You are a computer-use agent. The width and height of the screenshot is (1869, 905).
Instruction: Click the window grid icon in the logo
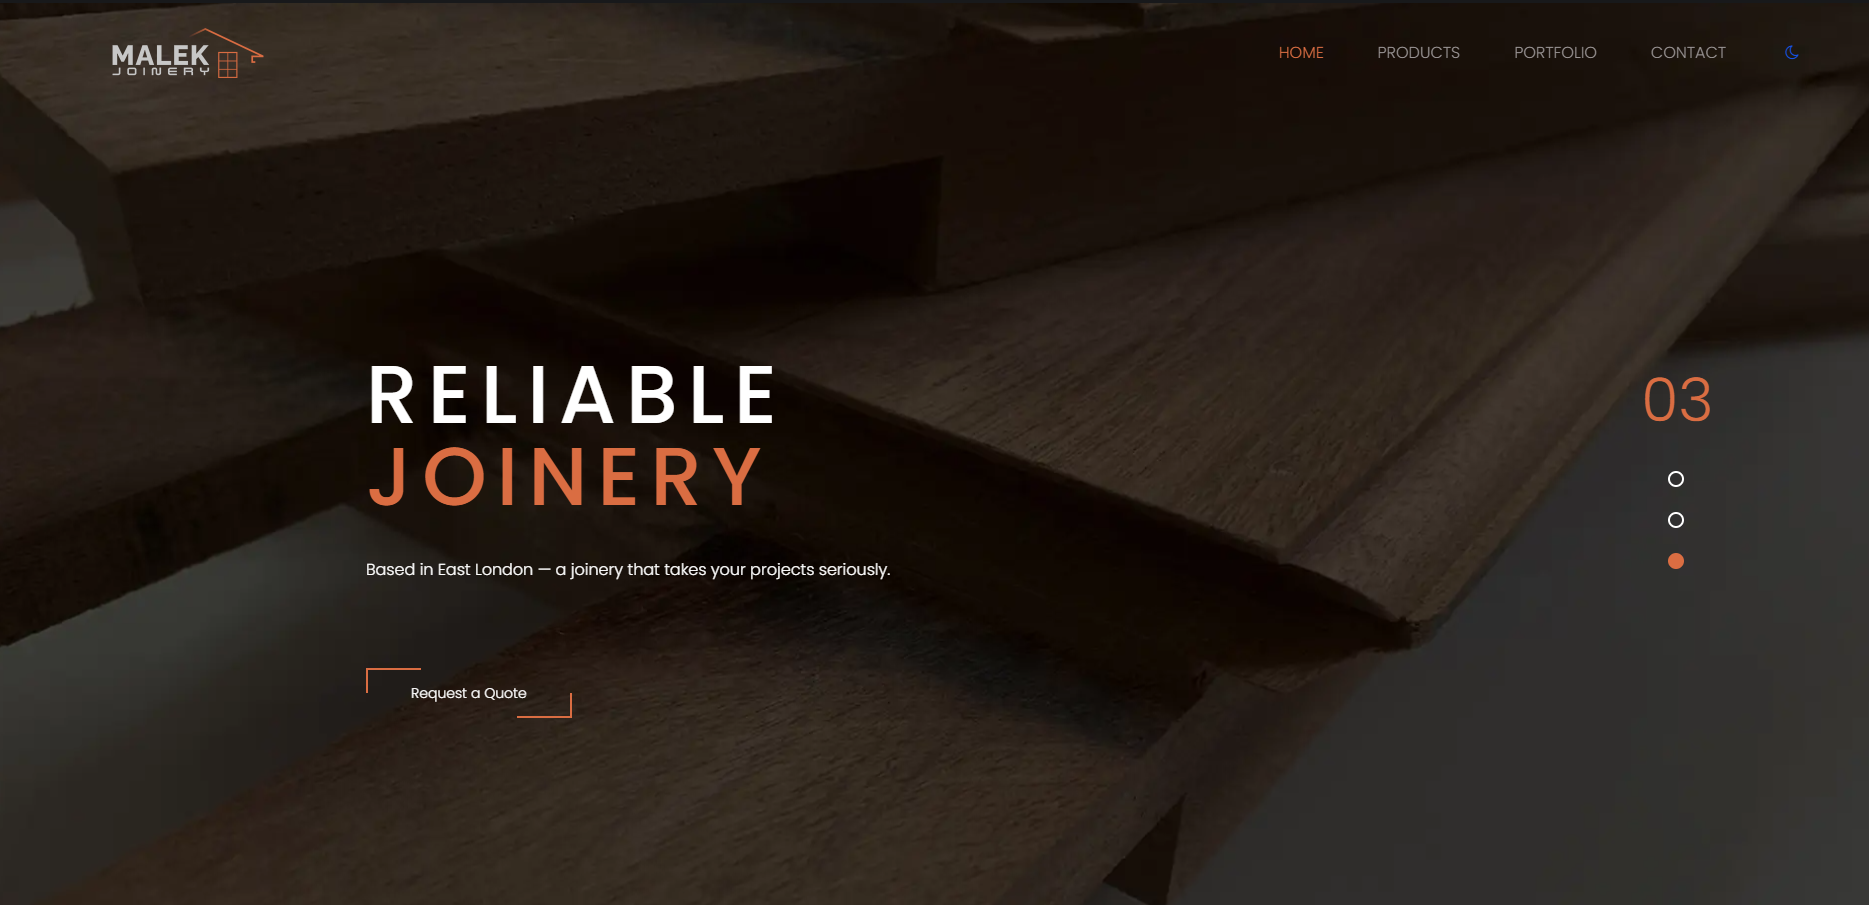[x=228, y=65]
